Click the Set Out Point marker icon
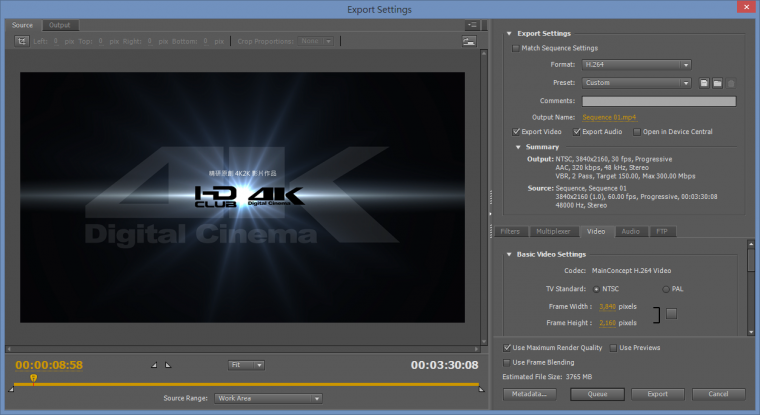The image size is (760, 415). [168, 365]
